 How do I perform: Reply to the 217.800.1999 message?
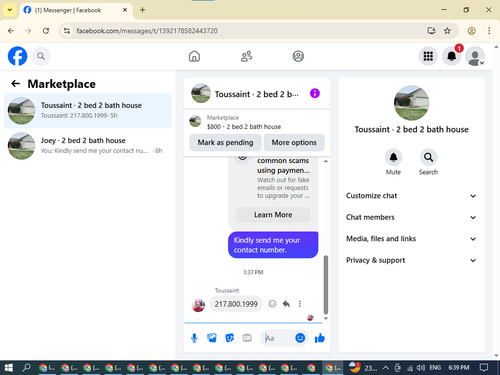pos(286,304)
